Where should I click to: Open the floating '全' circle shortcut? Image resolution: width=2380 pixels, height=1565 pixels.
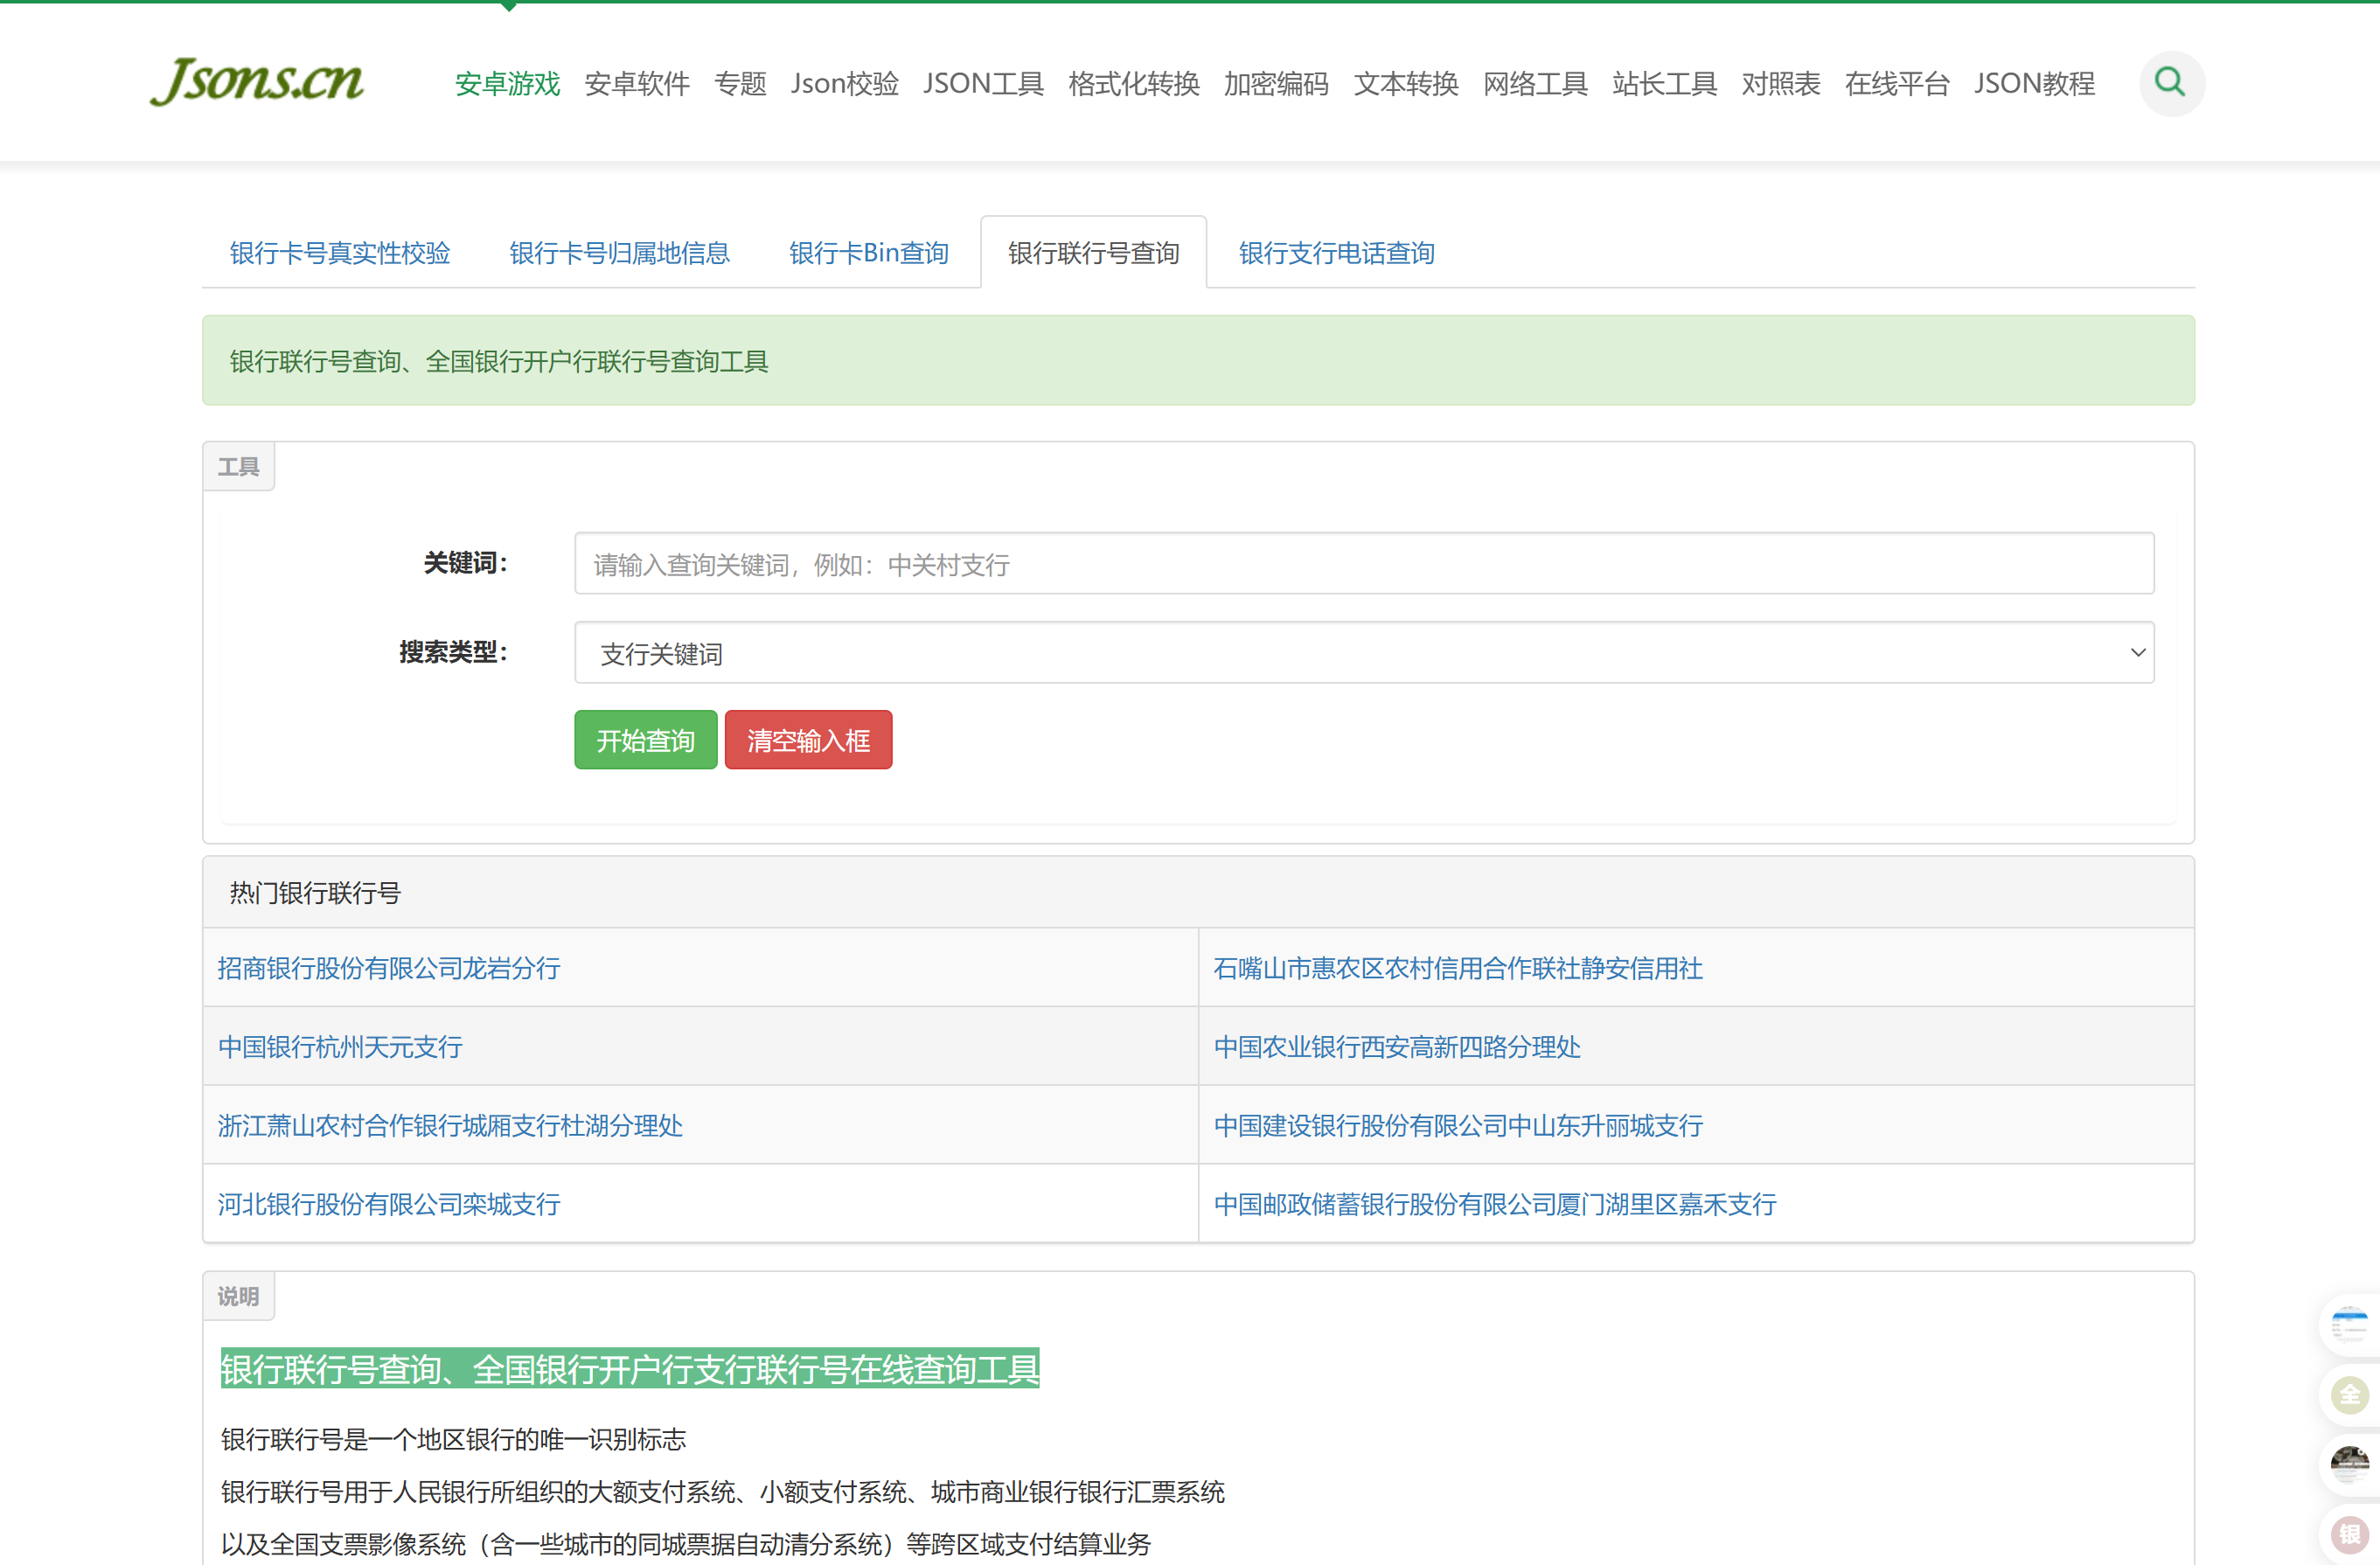[x=2349, y=1394]
